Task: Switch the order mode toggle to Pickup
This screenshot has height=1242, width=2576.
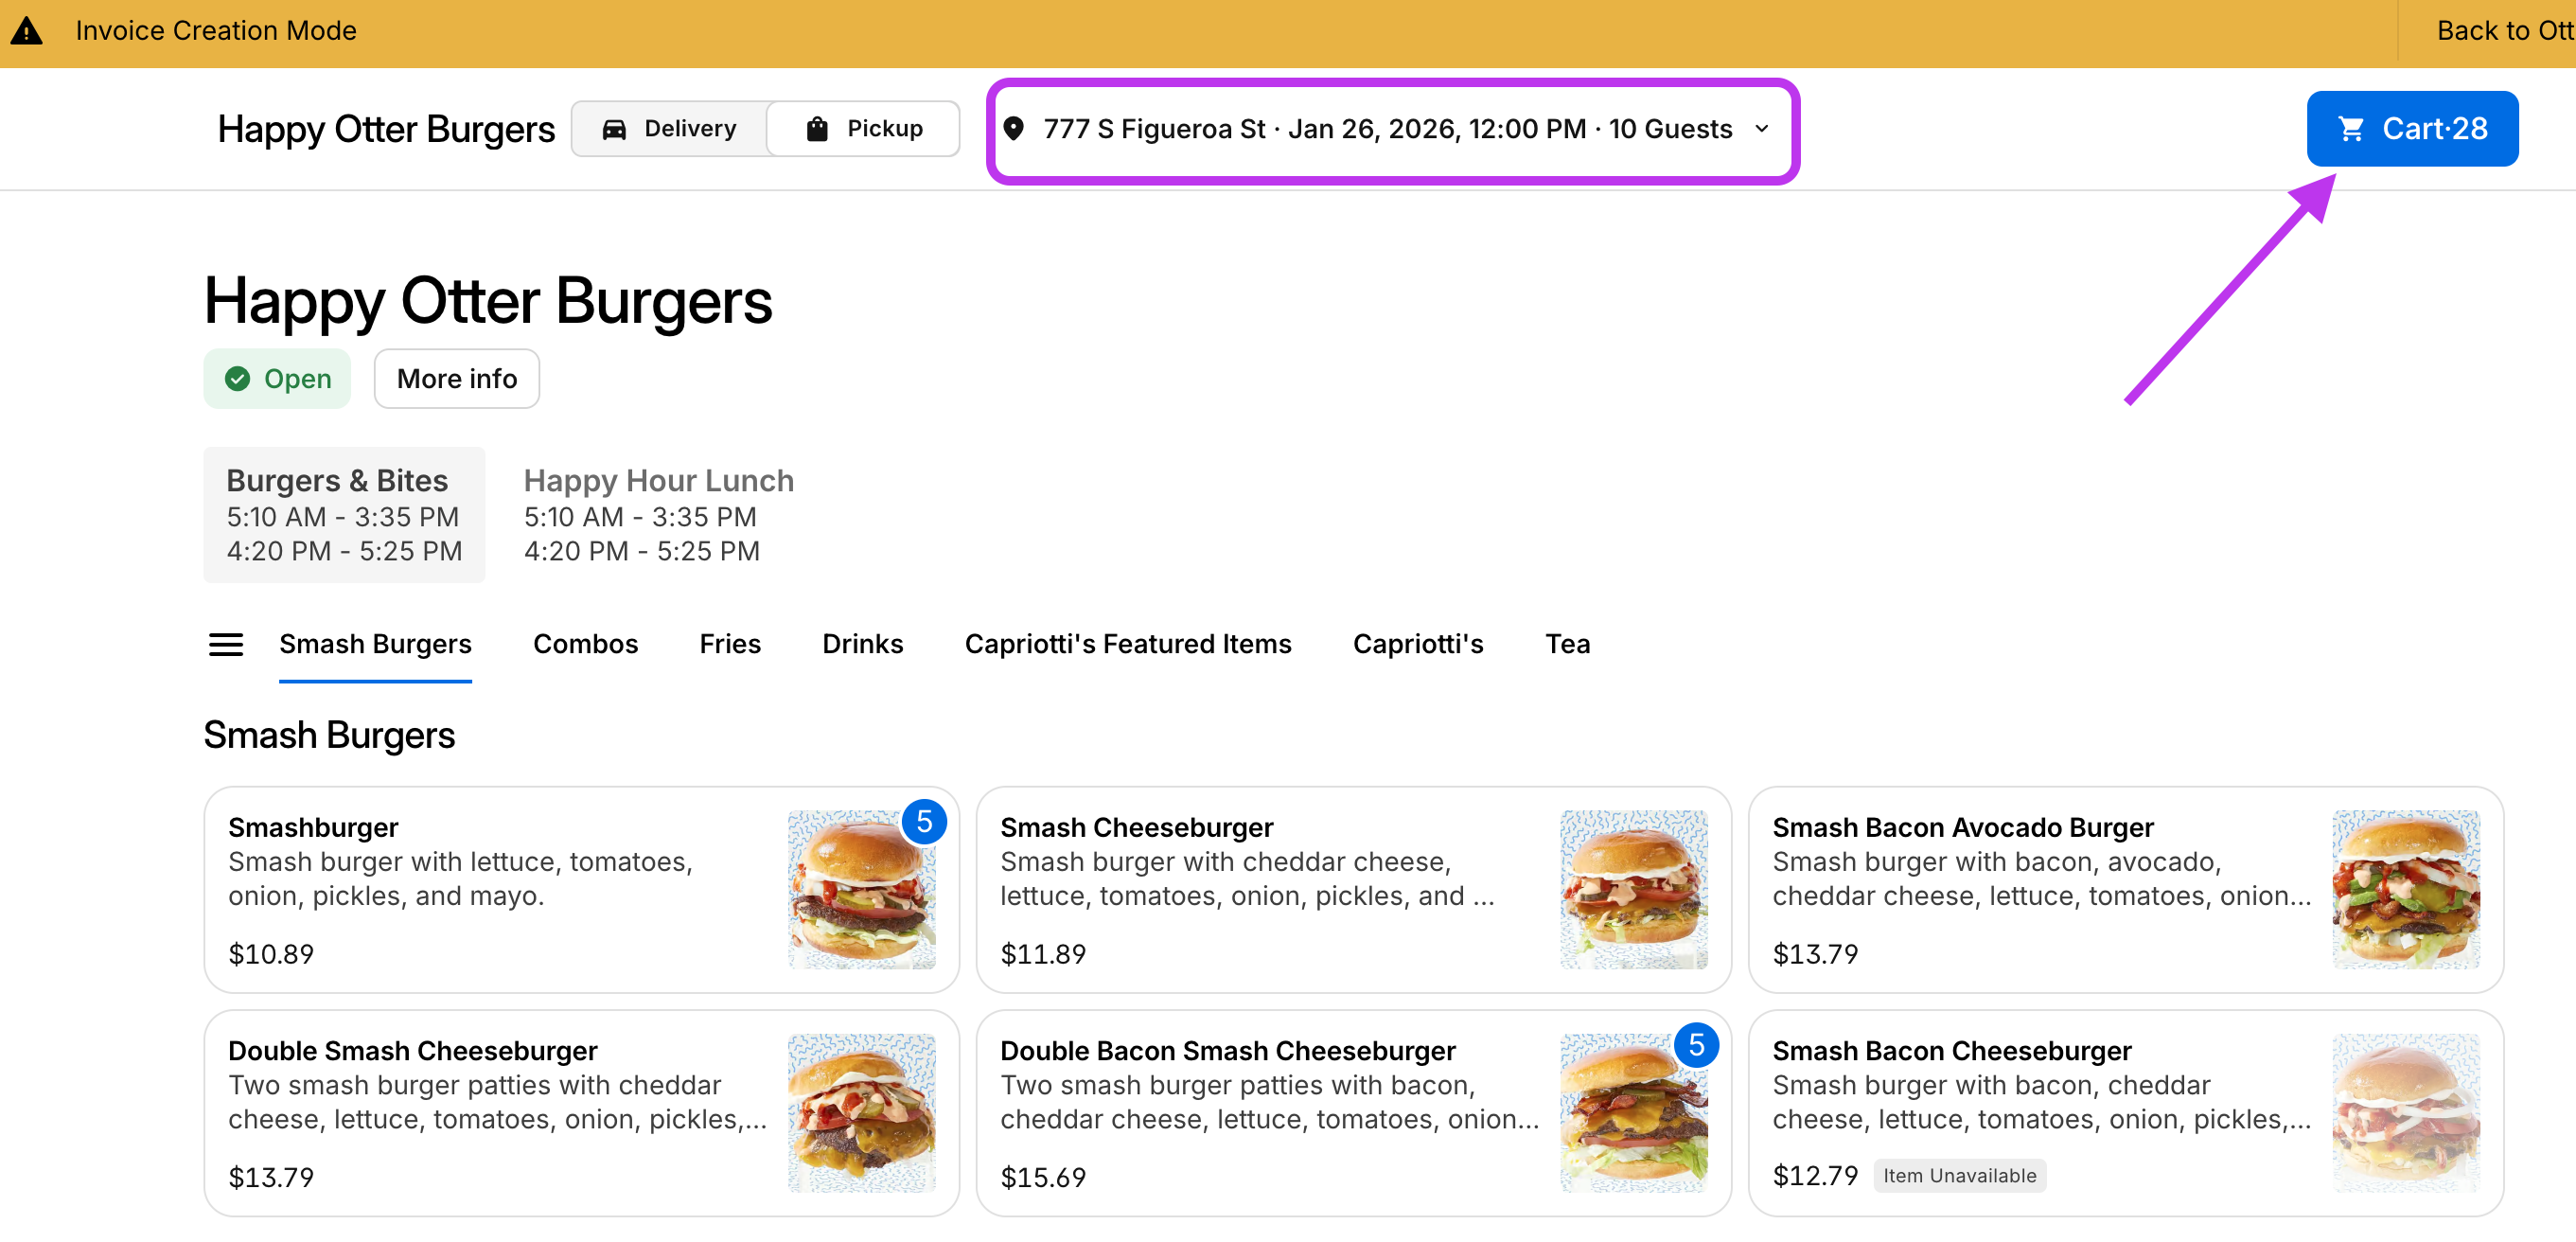Action: click(864, 128)
